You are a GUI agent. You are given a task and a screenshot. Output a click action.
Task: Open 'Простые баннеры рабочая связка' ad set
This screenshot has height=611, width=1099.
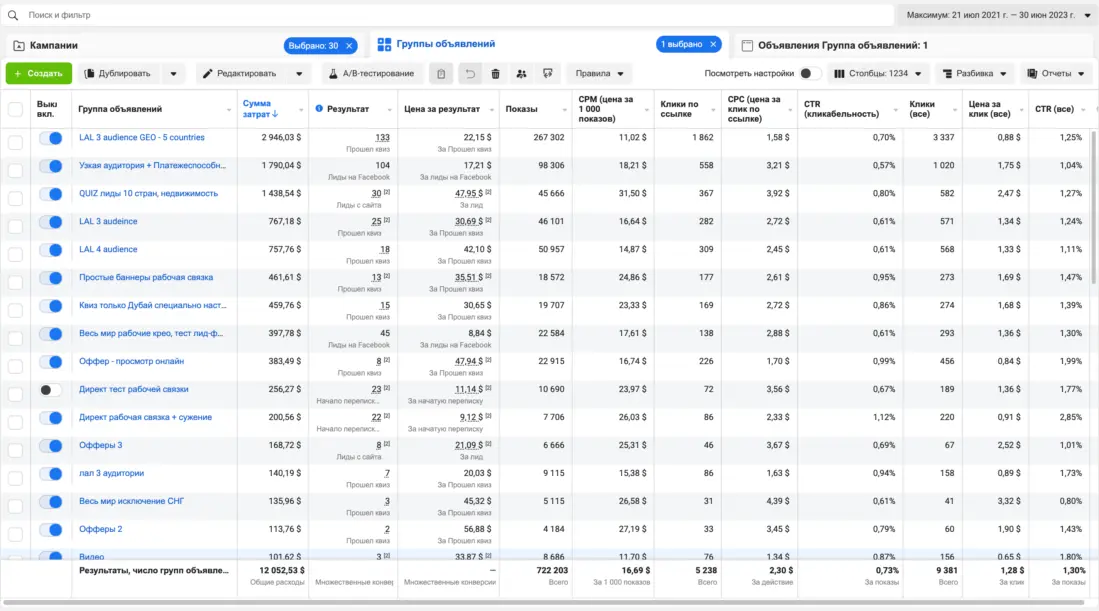pyautogui.click(x=146, y=277)
